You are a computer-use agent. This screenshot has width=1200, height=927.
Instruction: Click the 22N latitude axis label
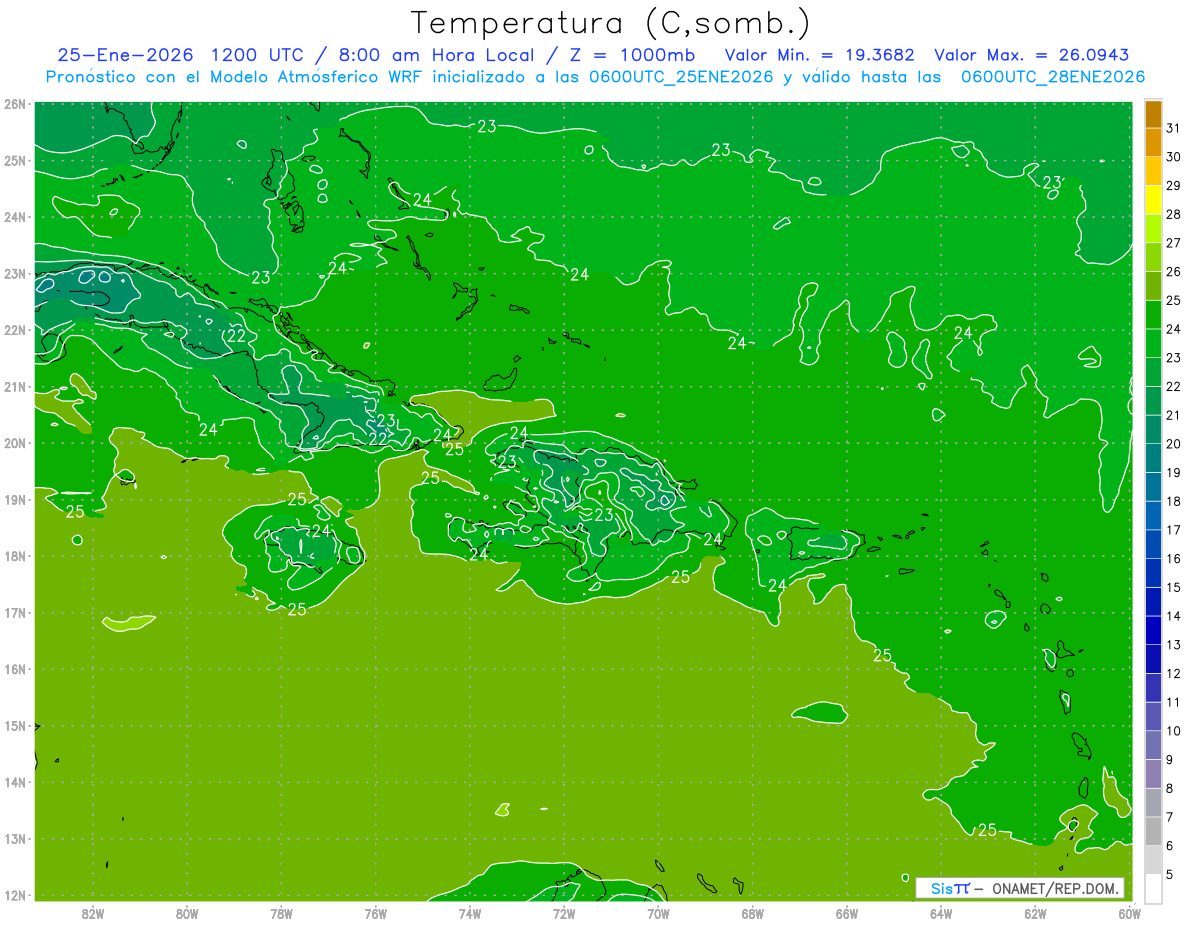point(15,330)
